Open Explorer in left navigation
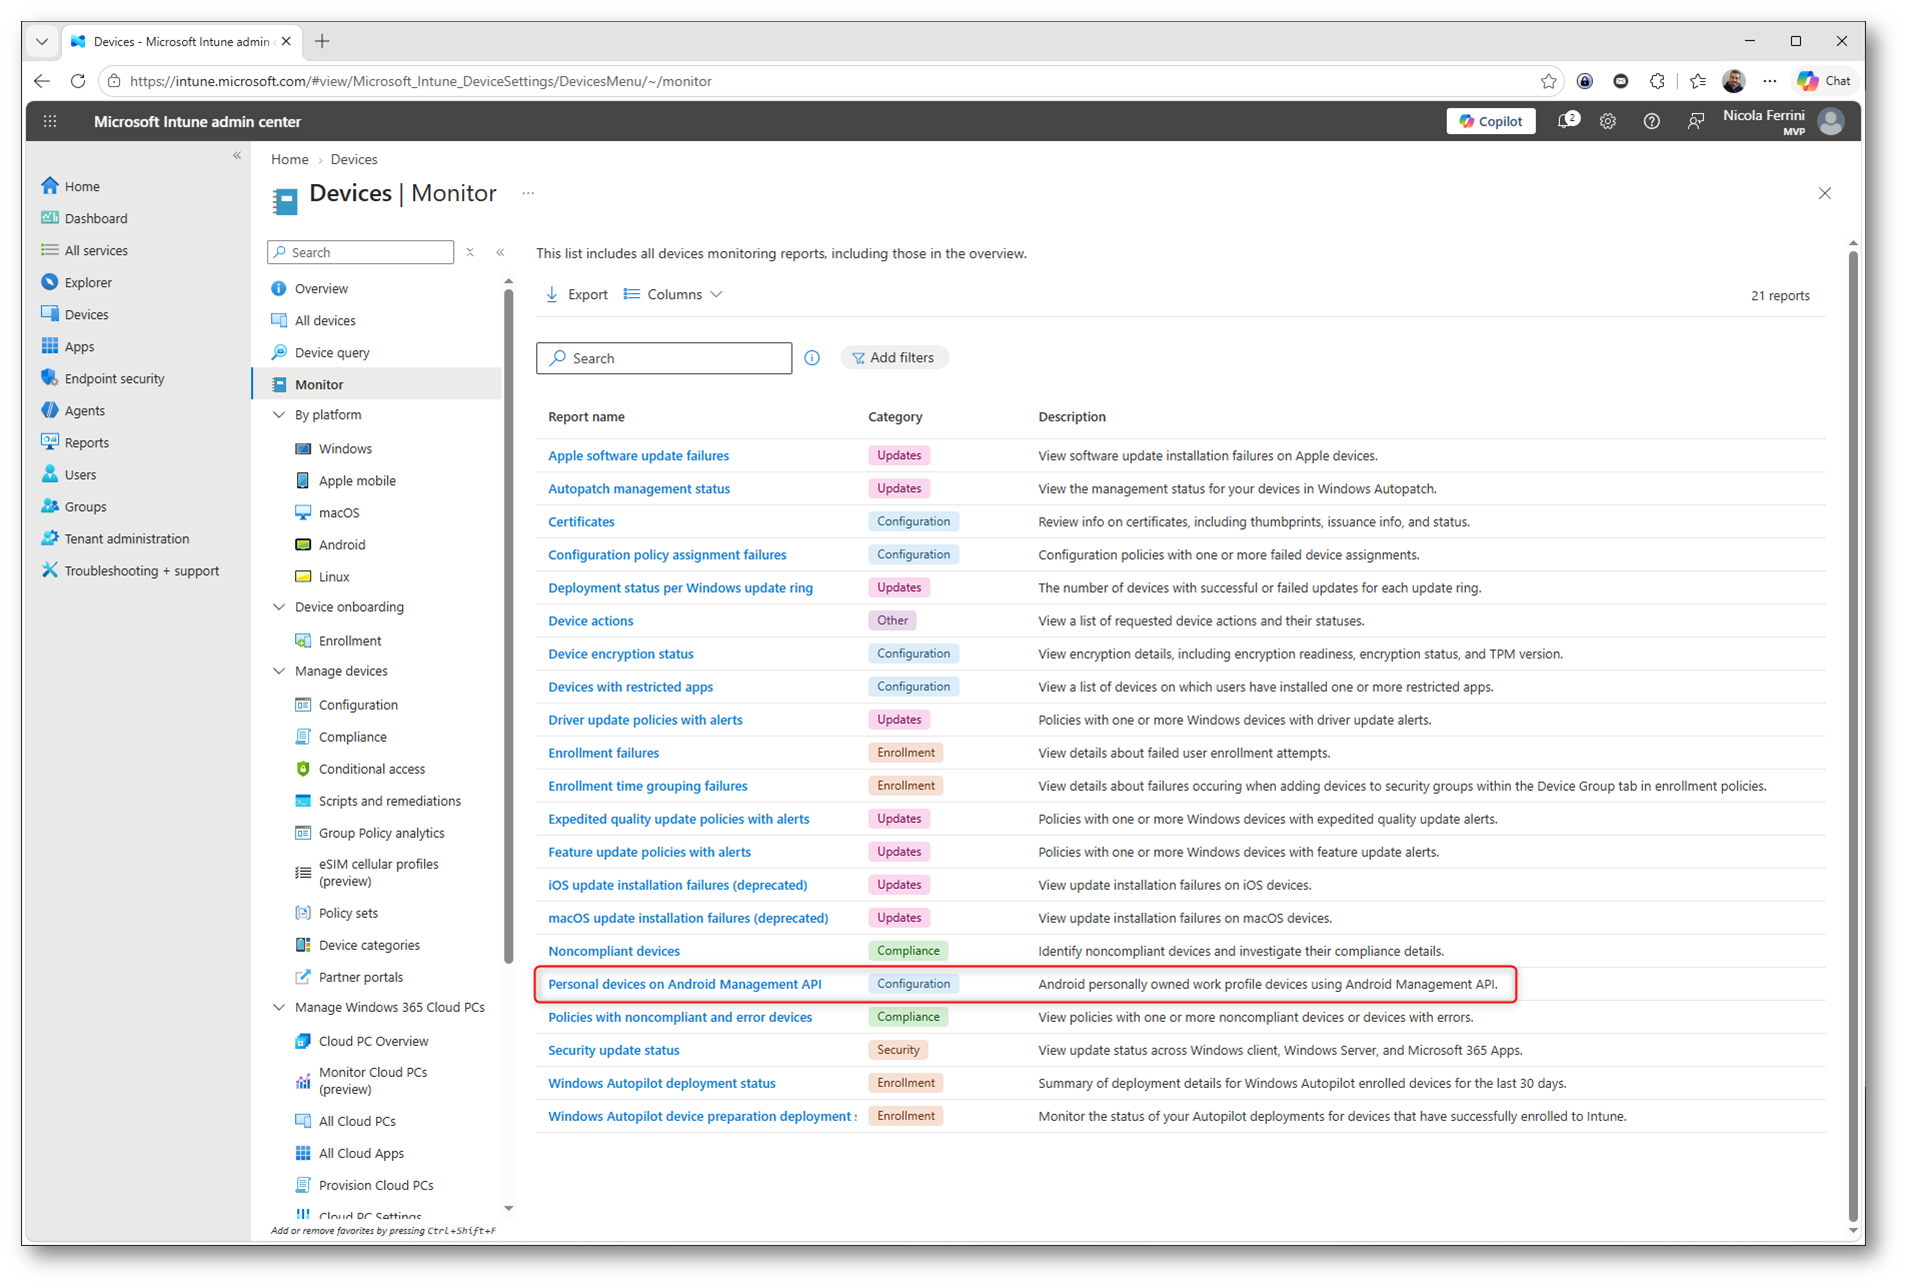Image resolution: width=1908 pixels, height=1288 pixels. coord(88,282)
